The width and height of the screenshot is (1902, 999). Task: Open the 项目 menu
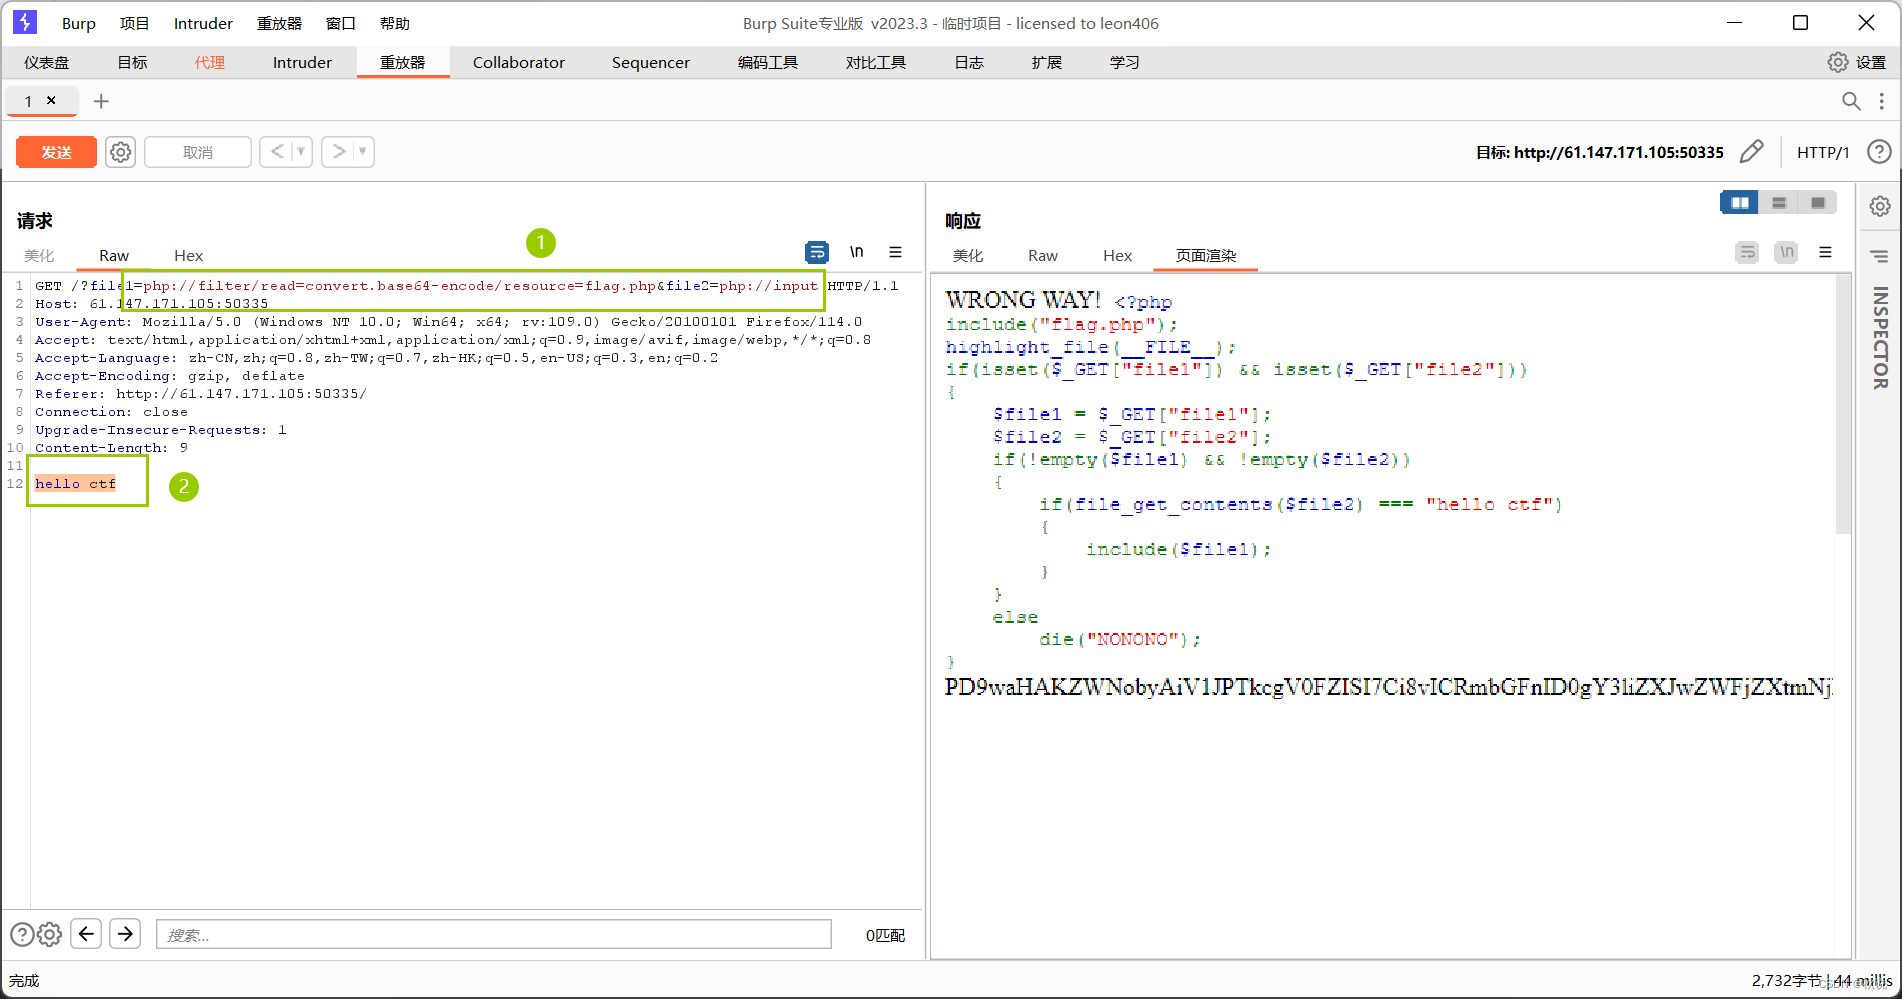click(134, 23)
